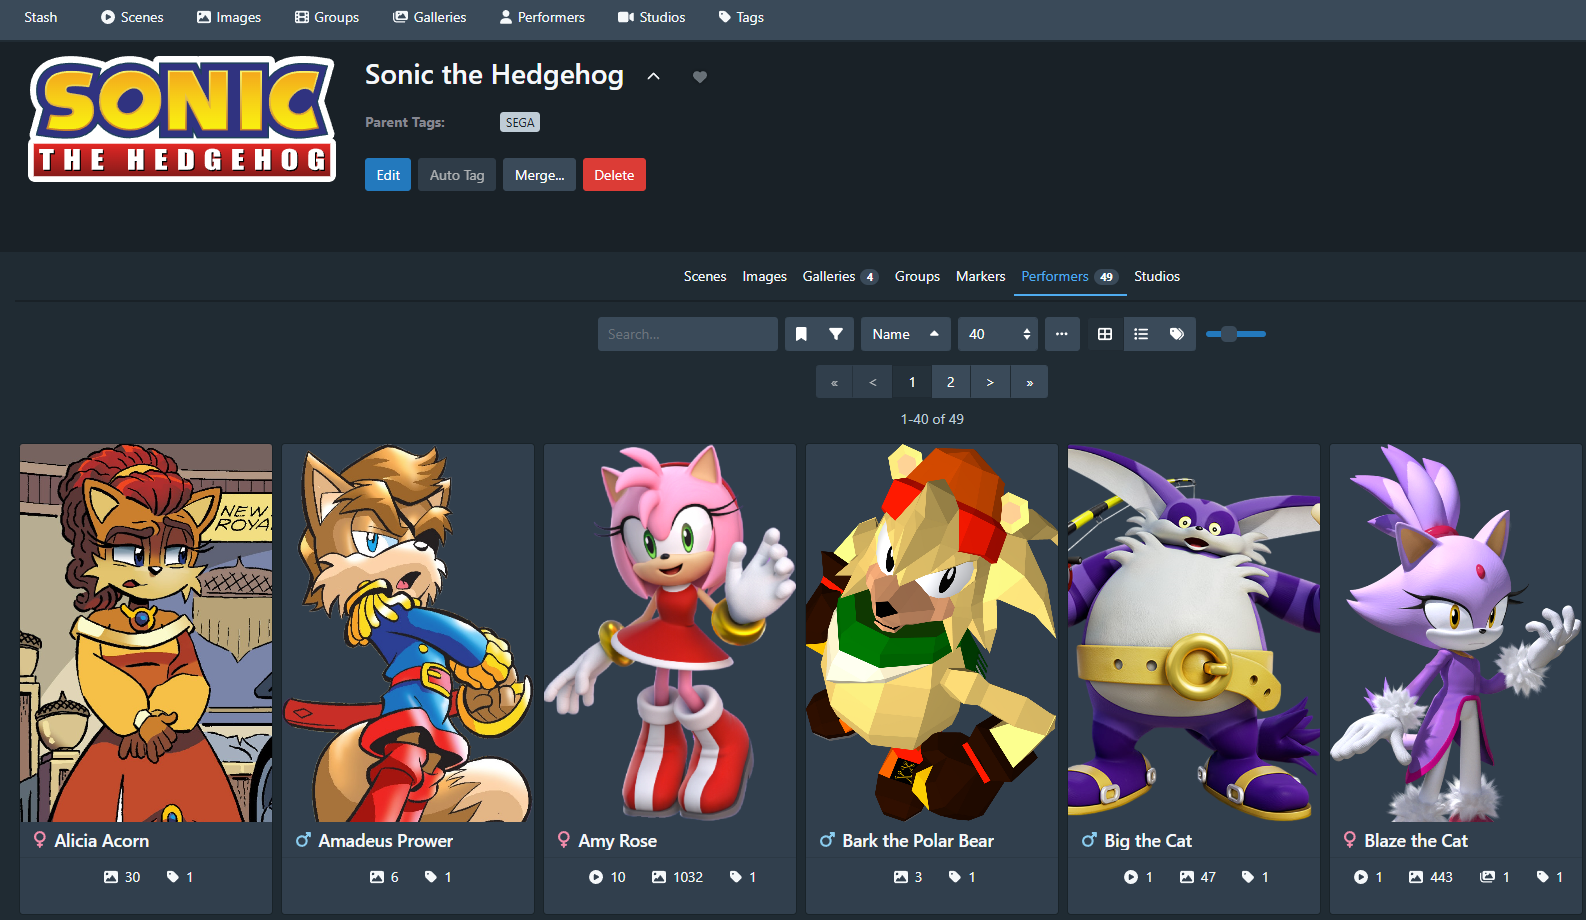Click Alicia Acorn name link

pyautogui.click(x=102, y=841)
